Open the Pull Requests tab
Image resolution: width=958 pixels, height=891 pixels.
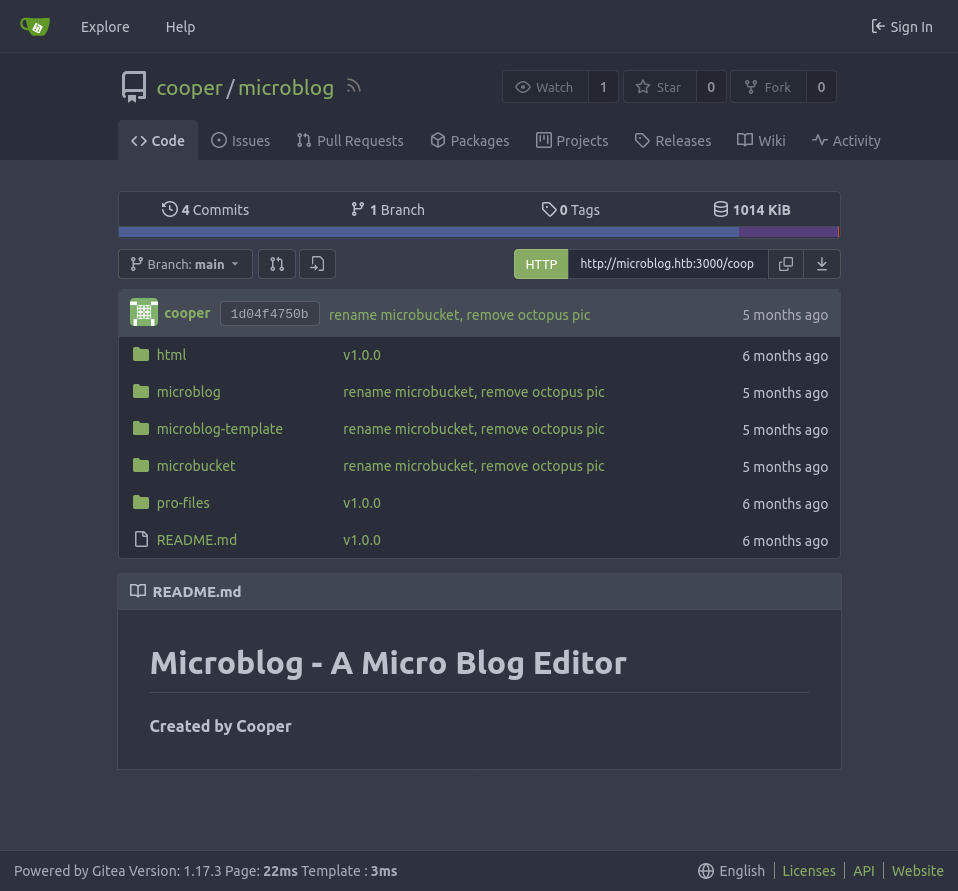350,141
